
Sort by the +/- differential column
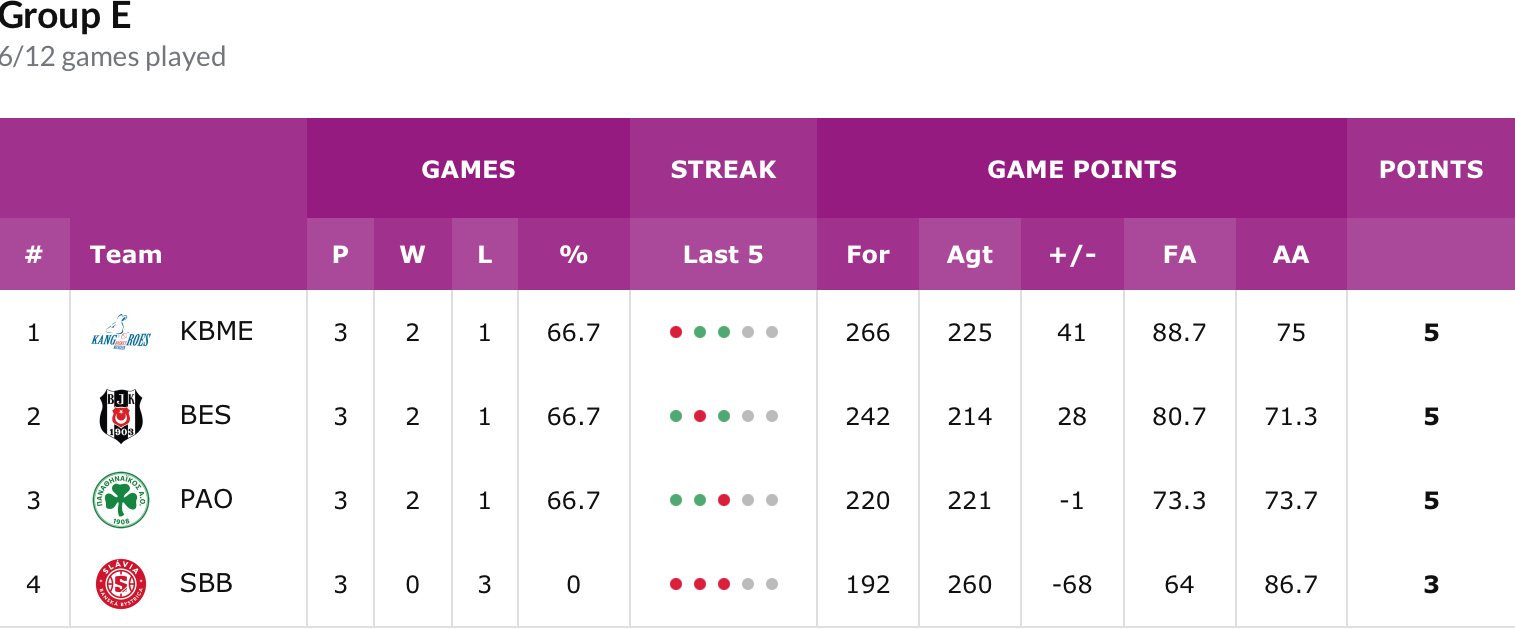[1072, 255]
